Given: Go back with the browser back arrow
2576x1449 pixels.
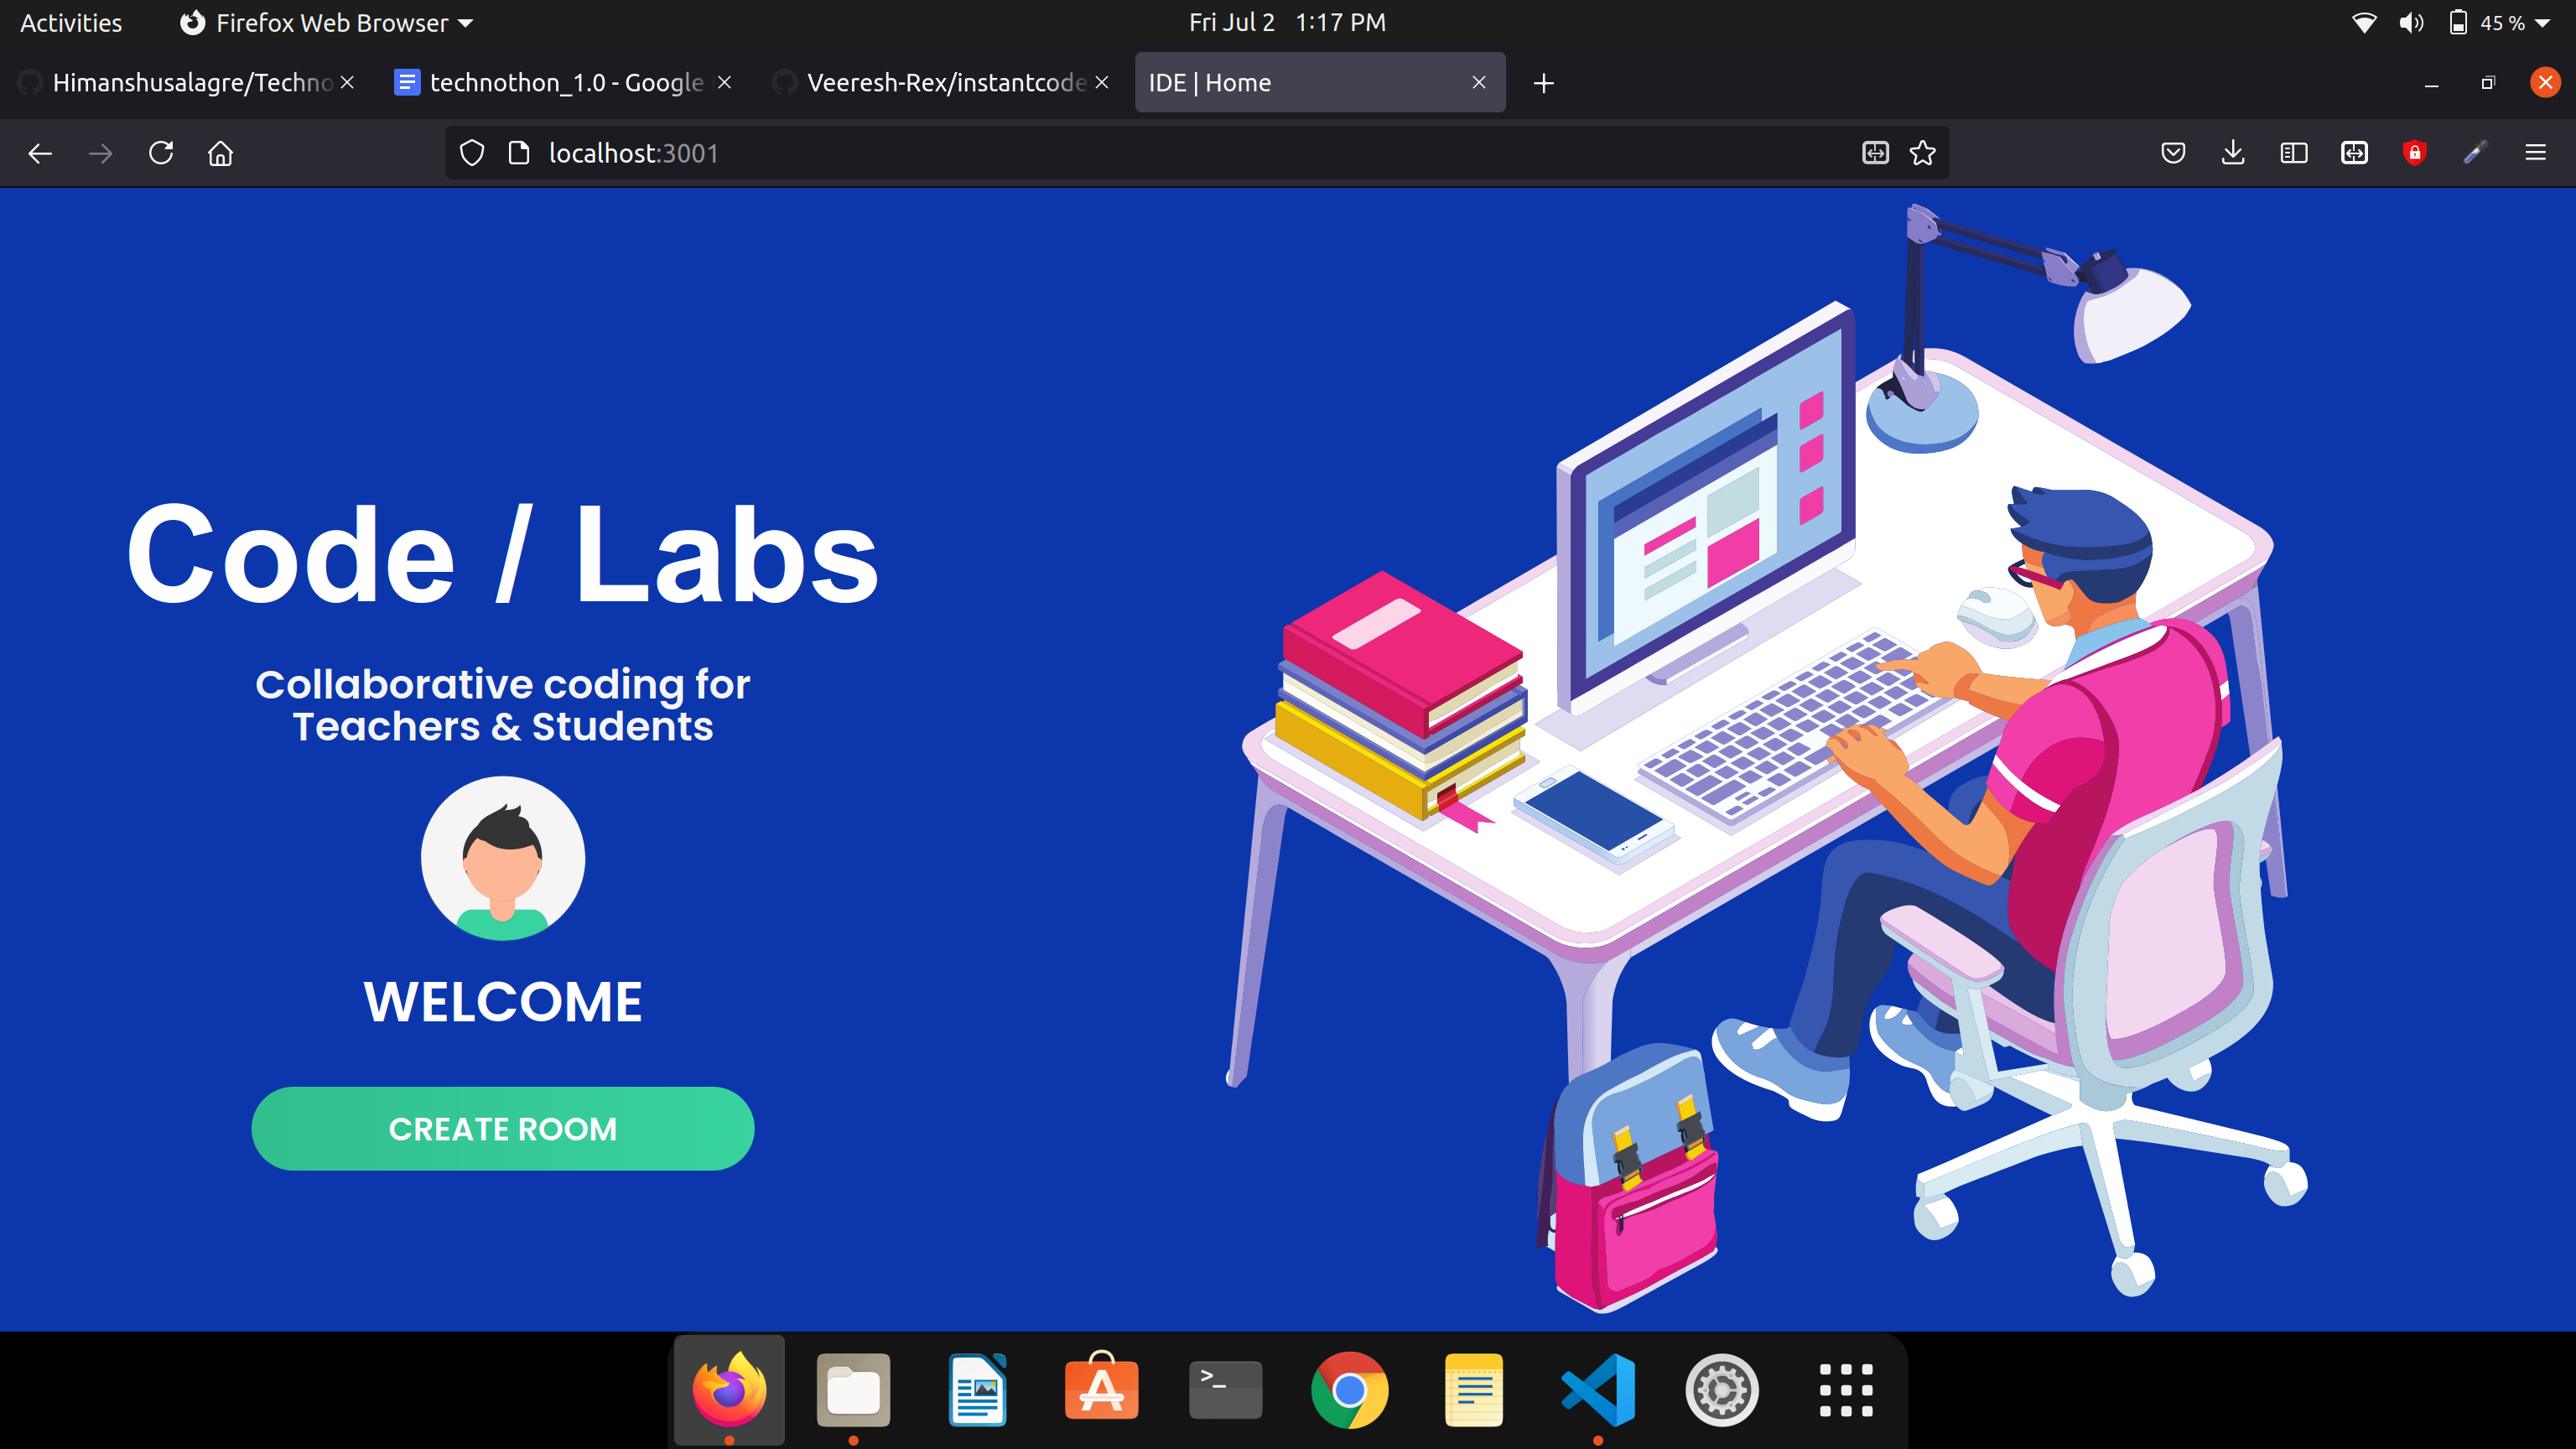Looking at the screenshot, I should pyautogui.click(x=40, y=153).
